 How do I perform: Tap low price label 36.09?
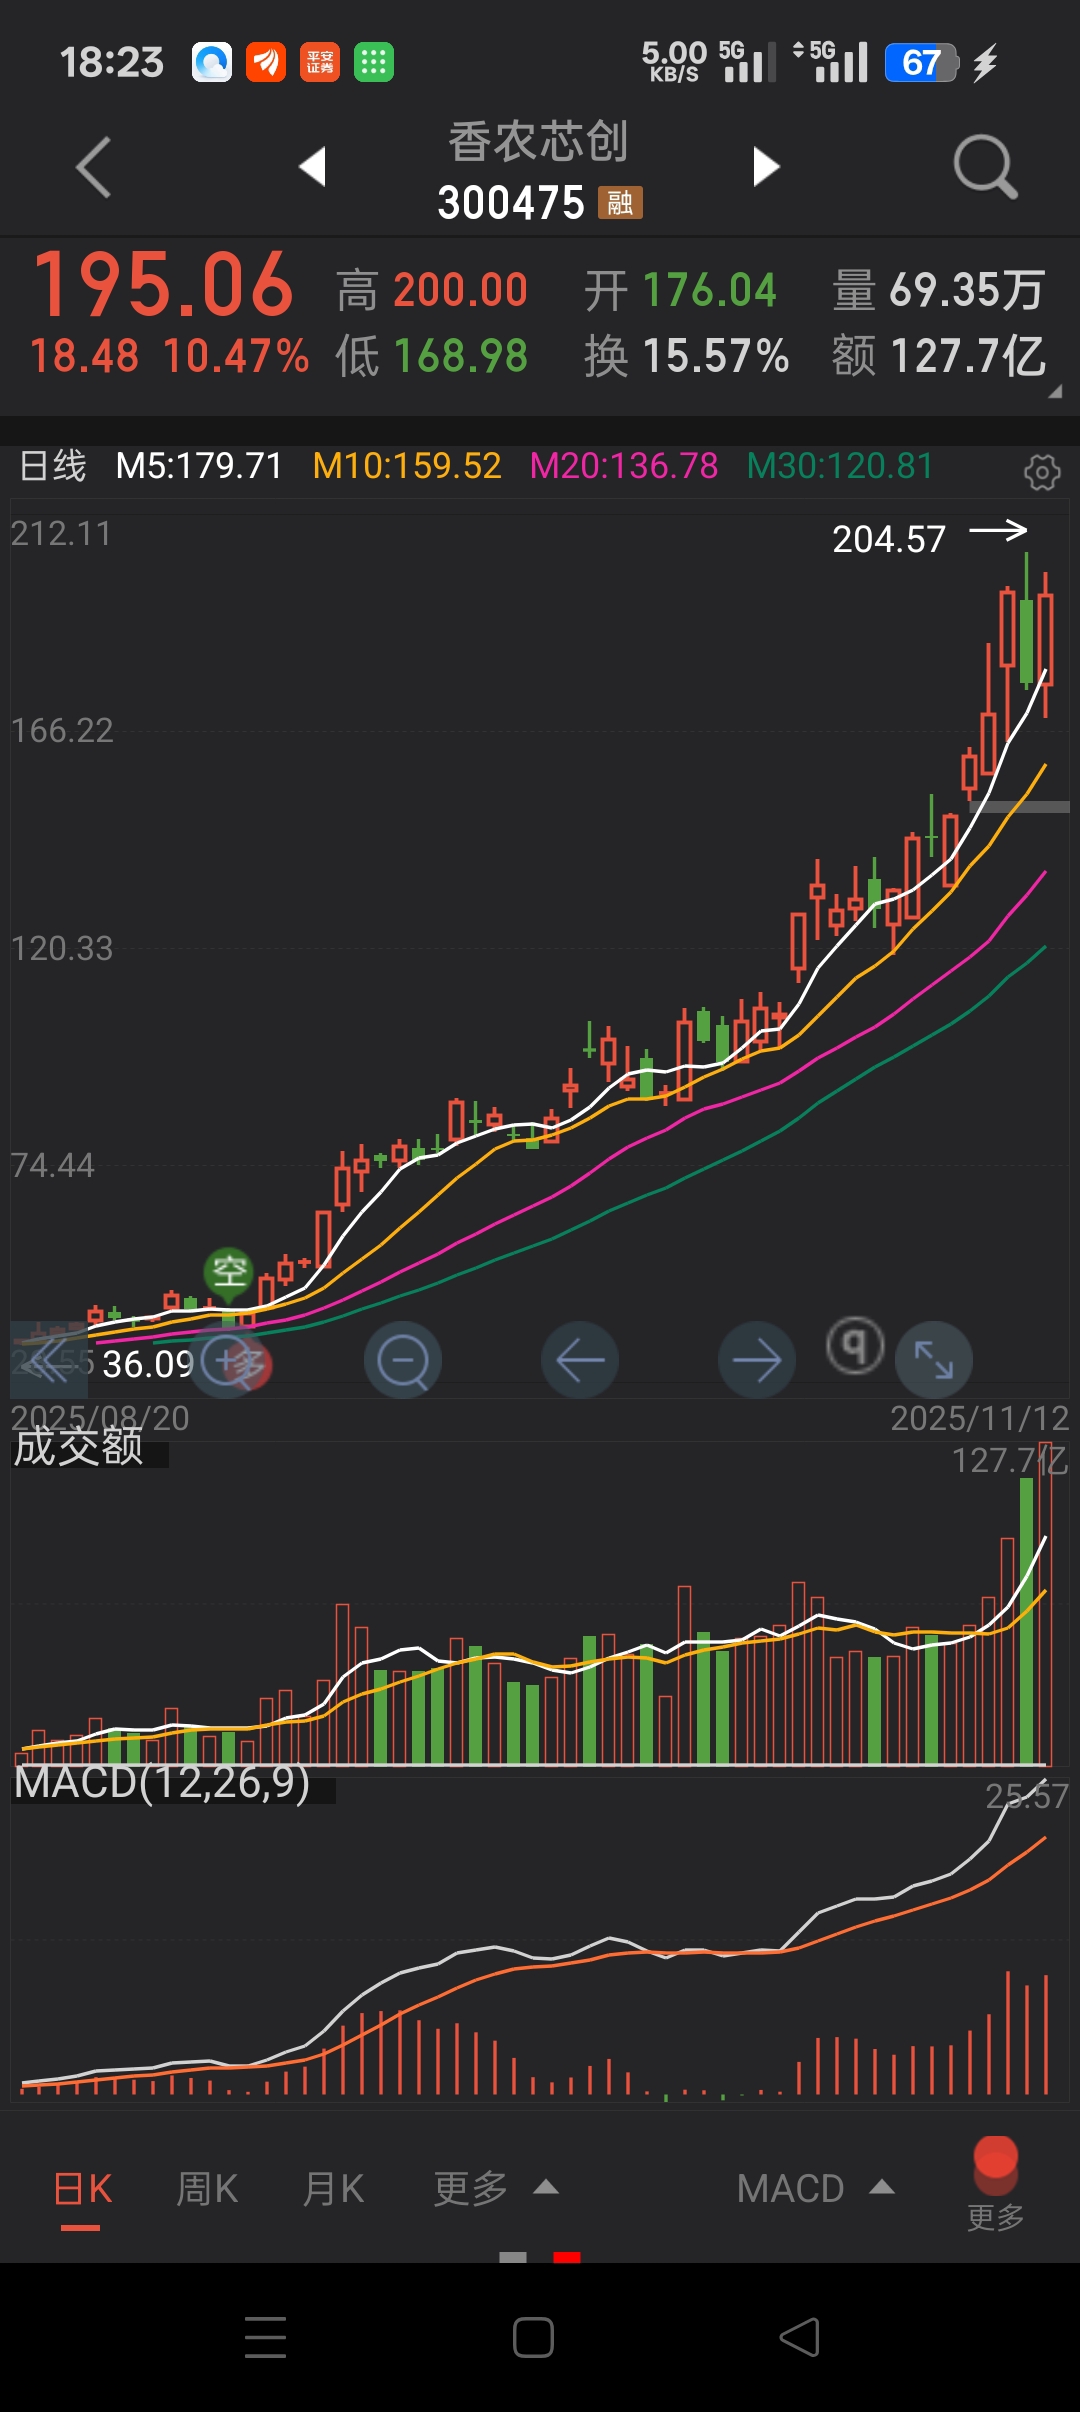[148, 1364]
